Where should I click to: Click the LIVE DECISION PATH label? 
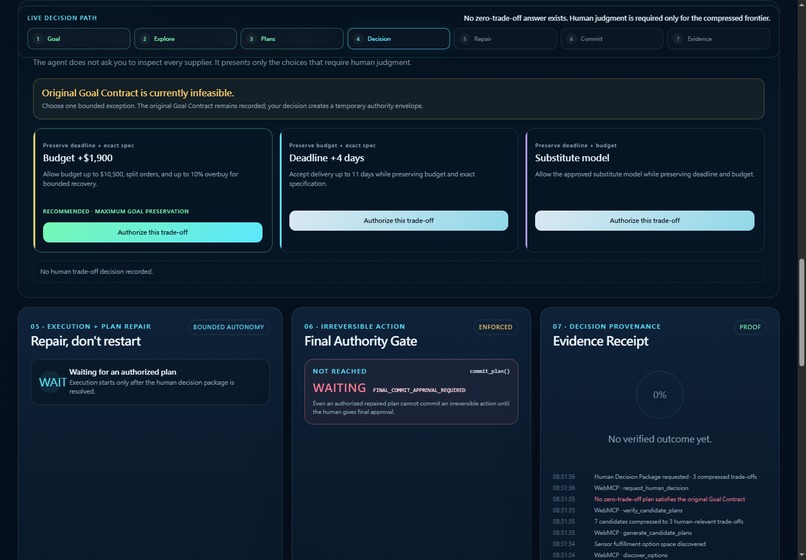(x=62, y=18)
